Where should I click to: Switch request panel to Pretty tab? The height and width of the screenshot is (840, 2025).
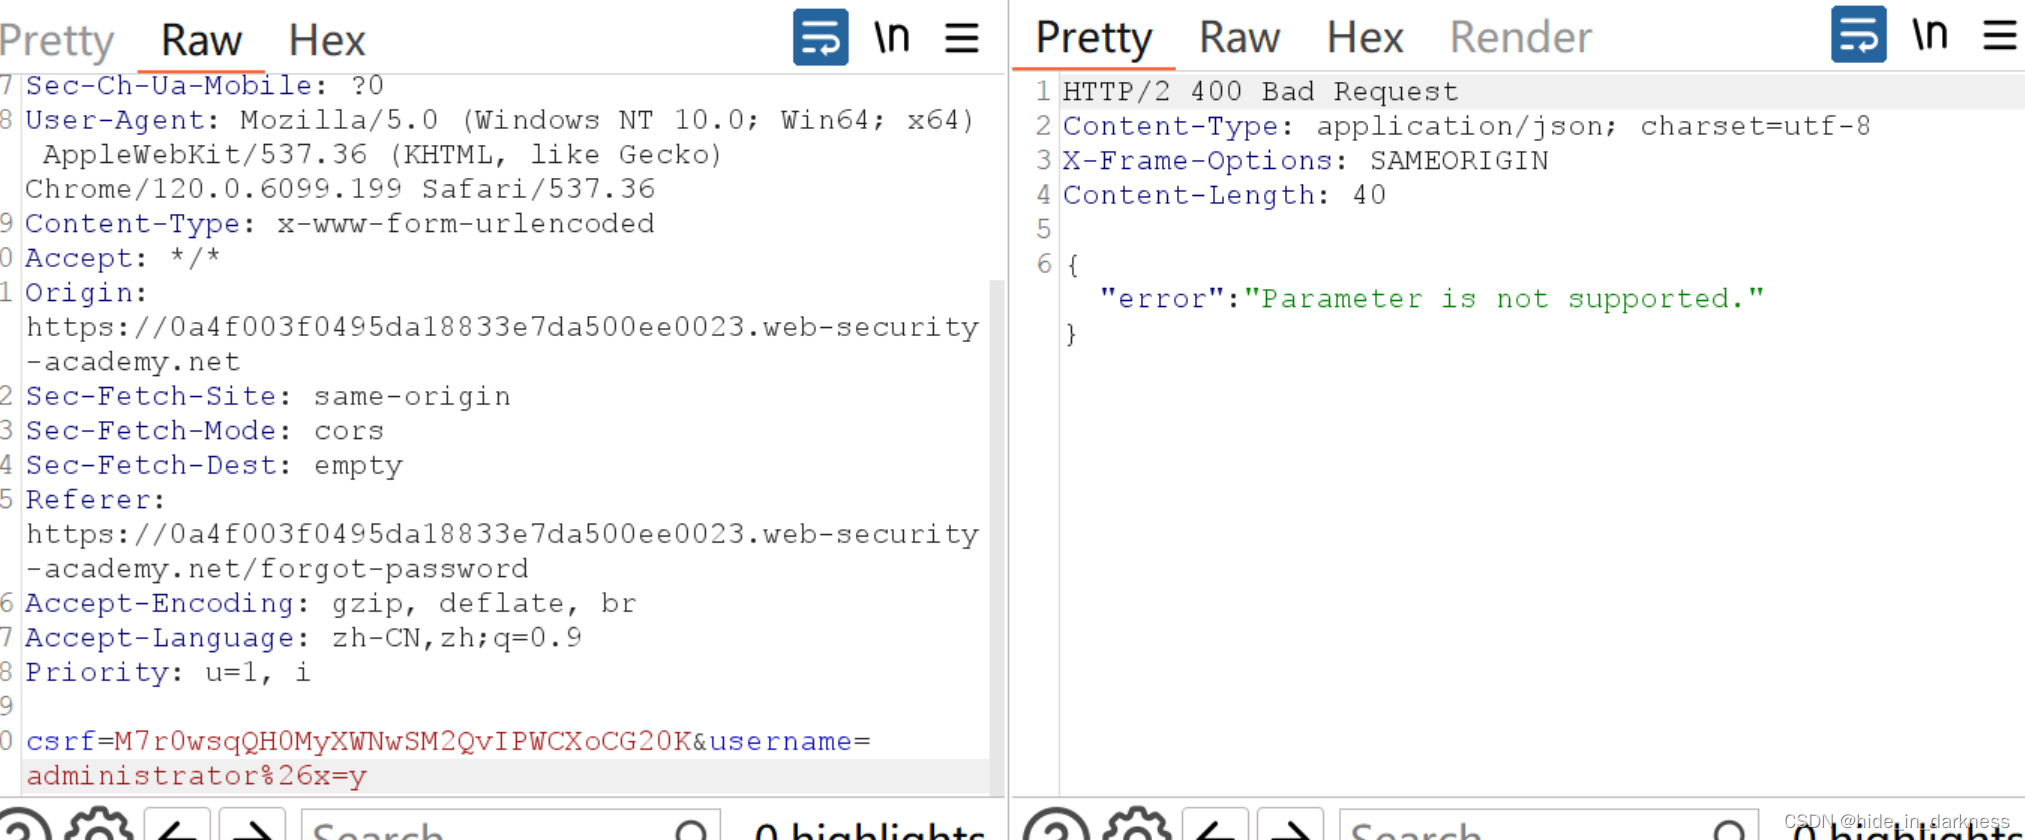pyautogui.click(x=57, y=41)
